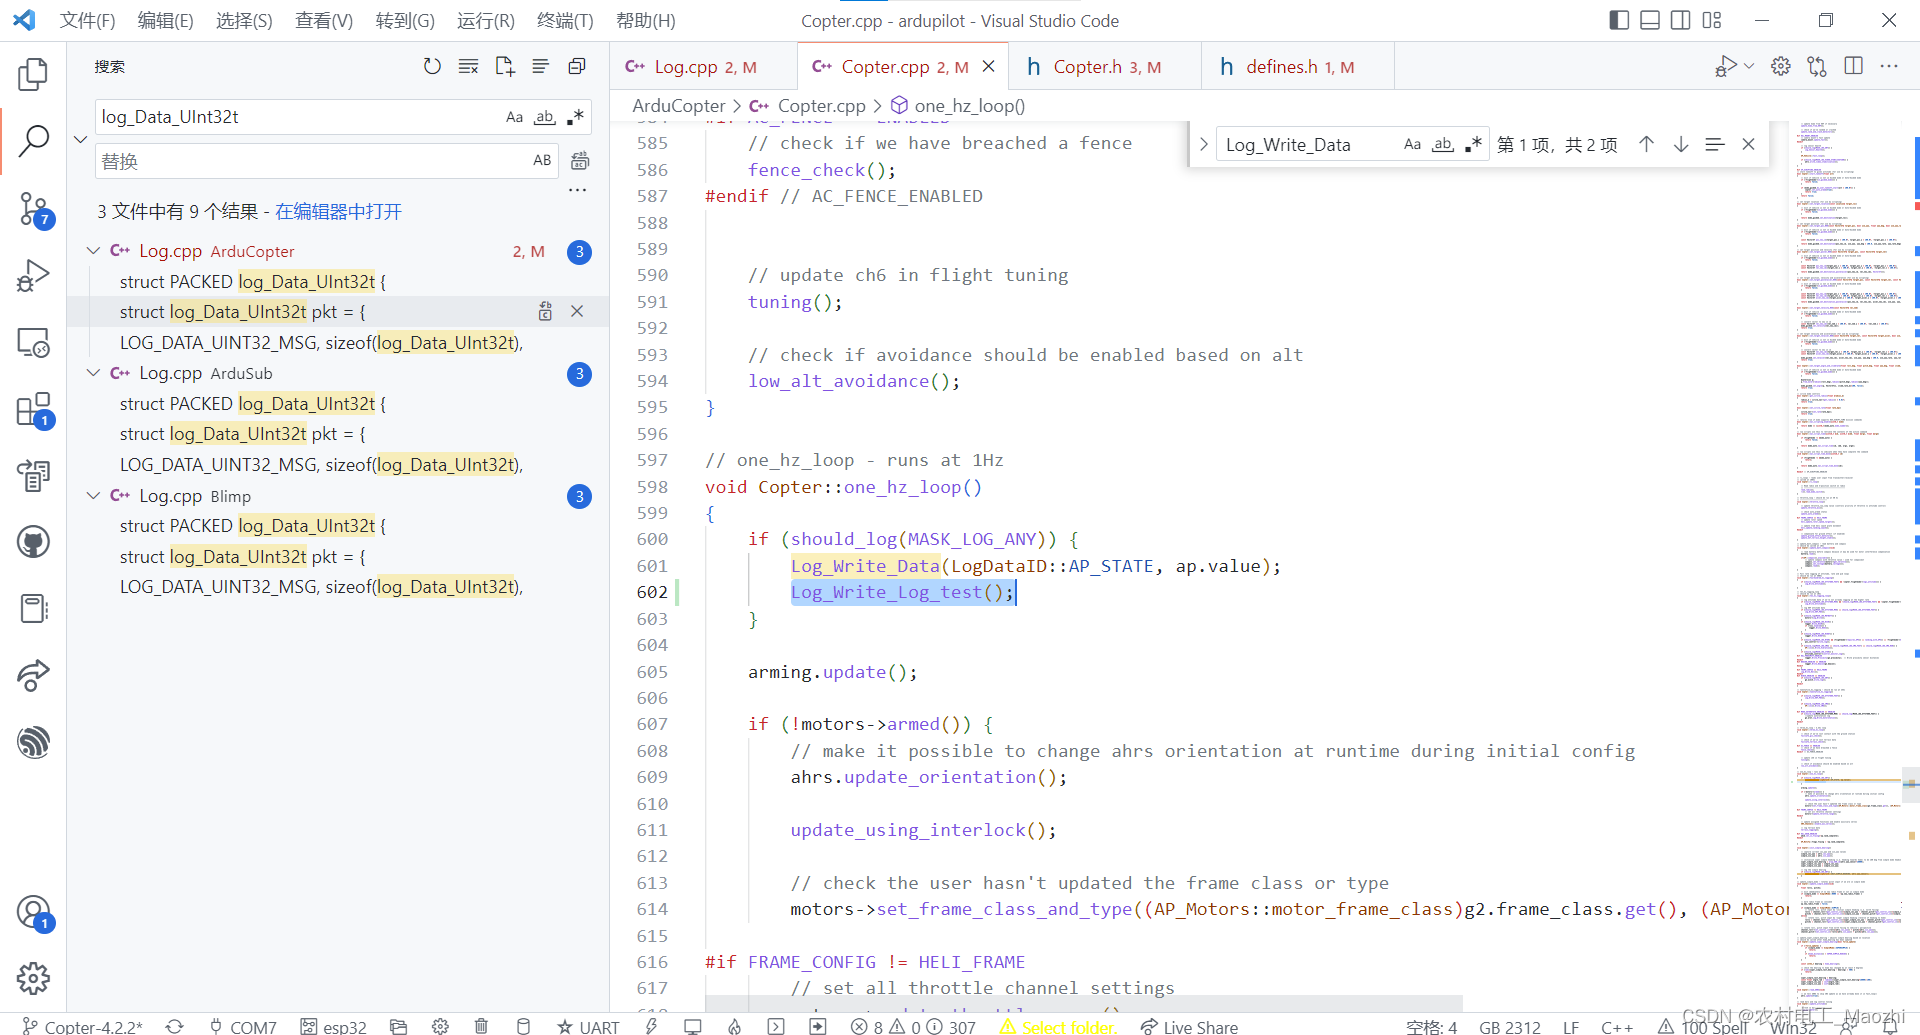Open new search editor

[505, 66]
